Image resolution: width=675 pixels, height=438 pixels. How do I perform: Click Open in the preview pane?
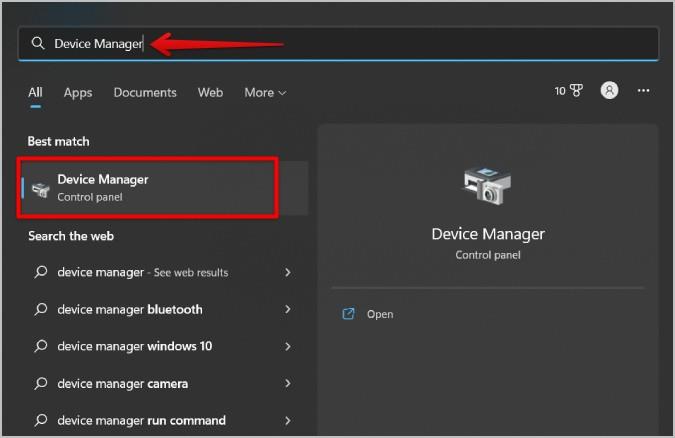tap(380, 314)
